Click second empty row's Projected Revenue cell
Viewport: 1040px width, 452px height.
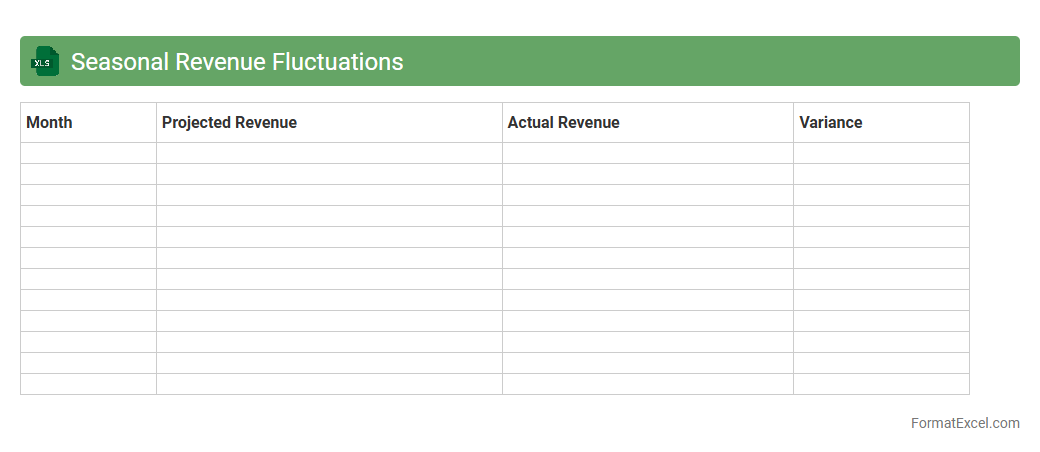point(329,174)
